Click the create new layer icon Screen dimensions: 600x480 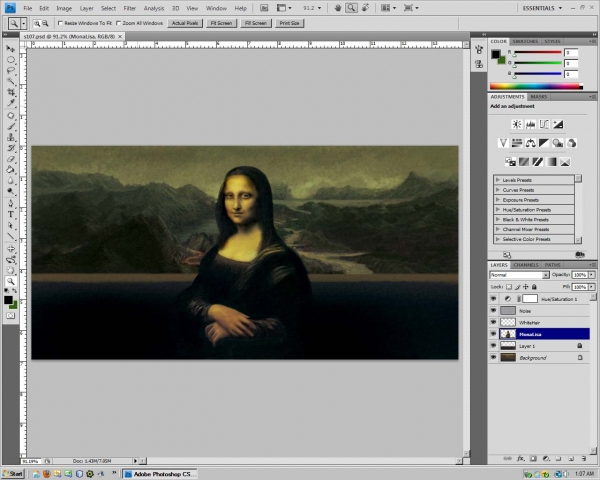pyautogui.click(x=571, y=458)
